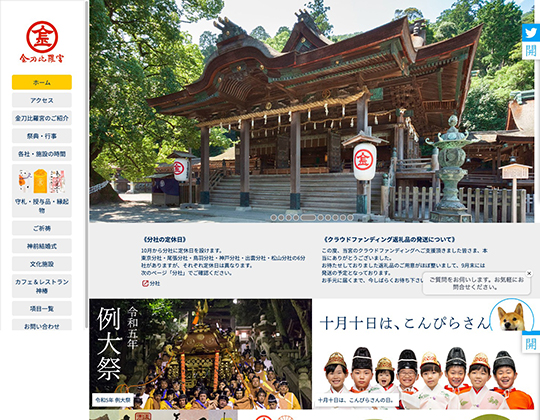The width and height of the screenshot is (540, 420).
Task: Open 各社・施設の時間 page
Action: (x=42, y=154)
